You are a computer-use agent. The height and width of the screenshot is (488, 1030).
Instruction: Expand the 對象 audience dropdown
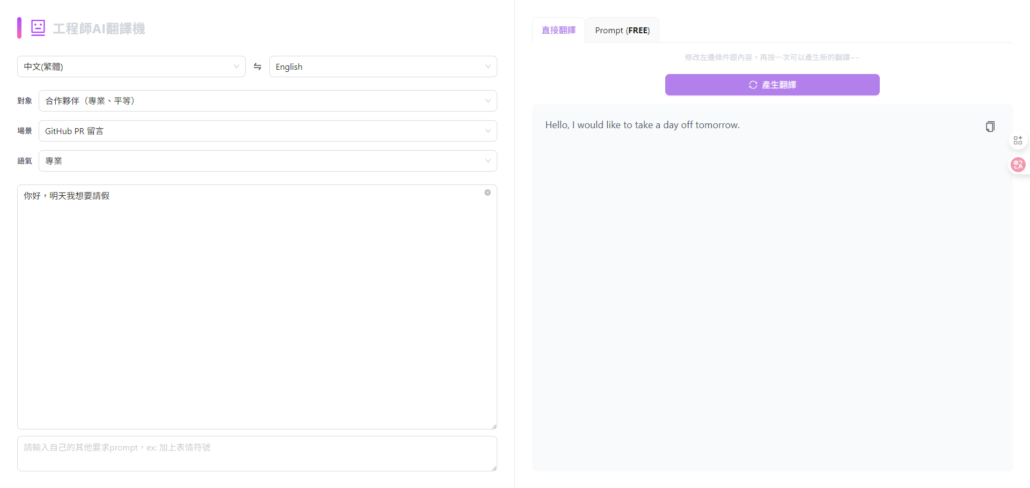pos(267,101)
